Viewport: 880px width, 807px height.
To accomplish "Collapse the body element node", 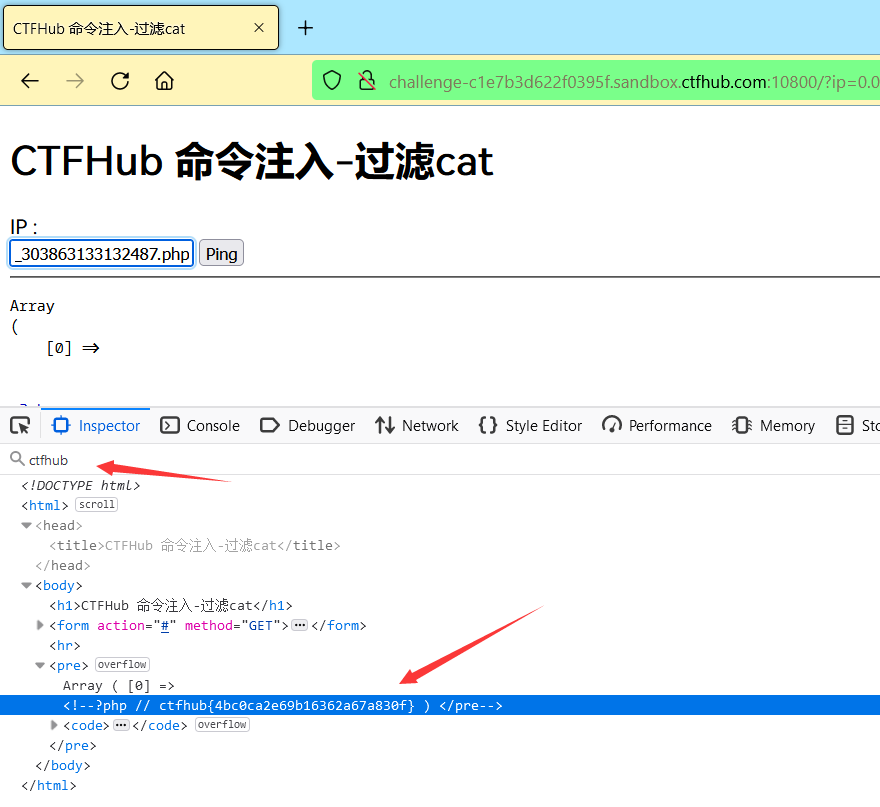I will [x=26, y=585].
